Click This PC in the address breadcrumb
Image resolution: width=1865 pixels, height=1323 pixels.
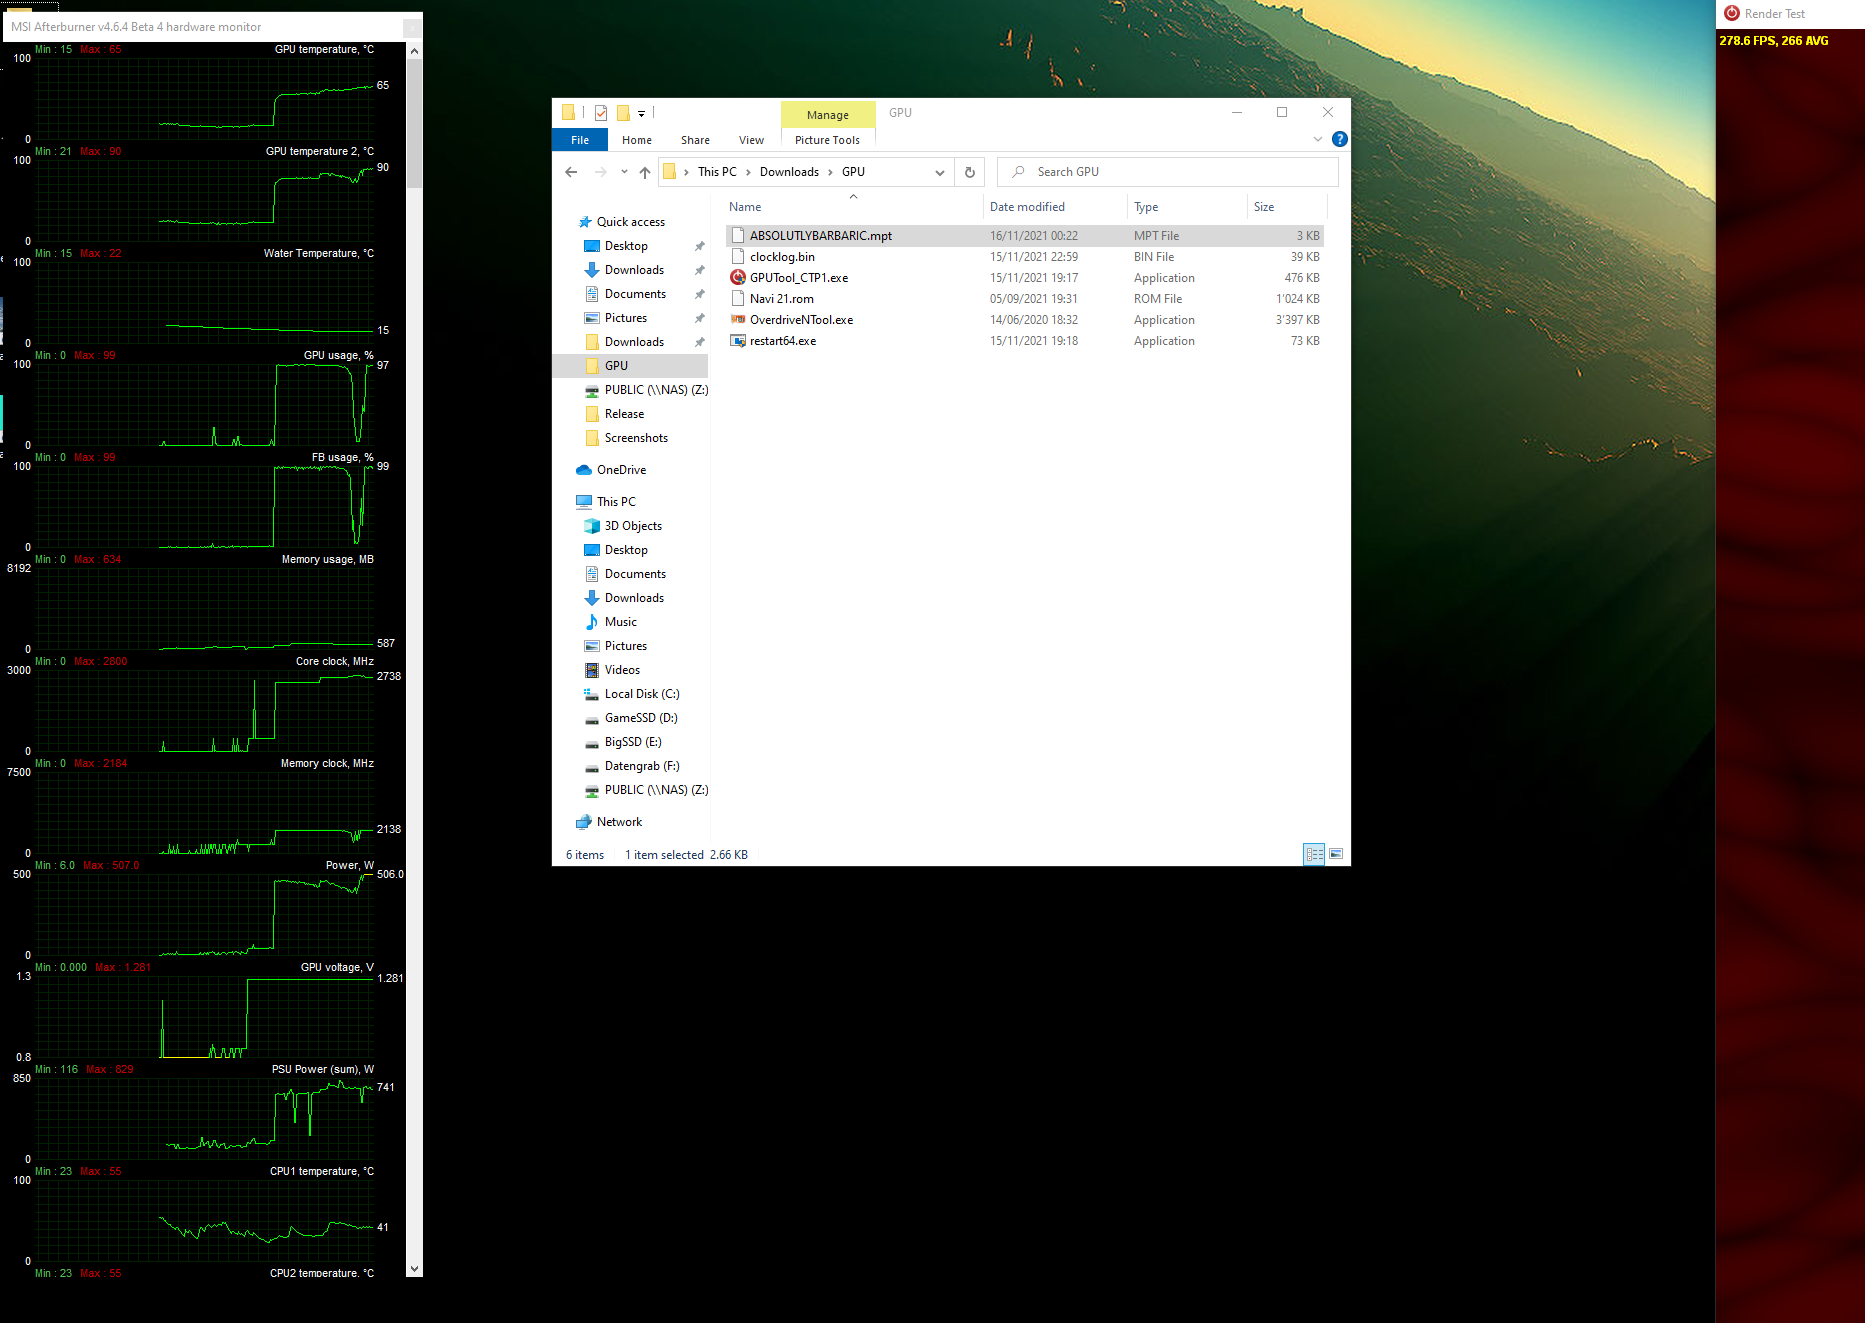click(717, 172)
